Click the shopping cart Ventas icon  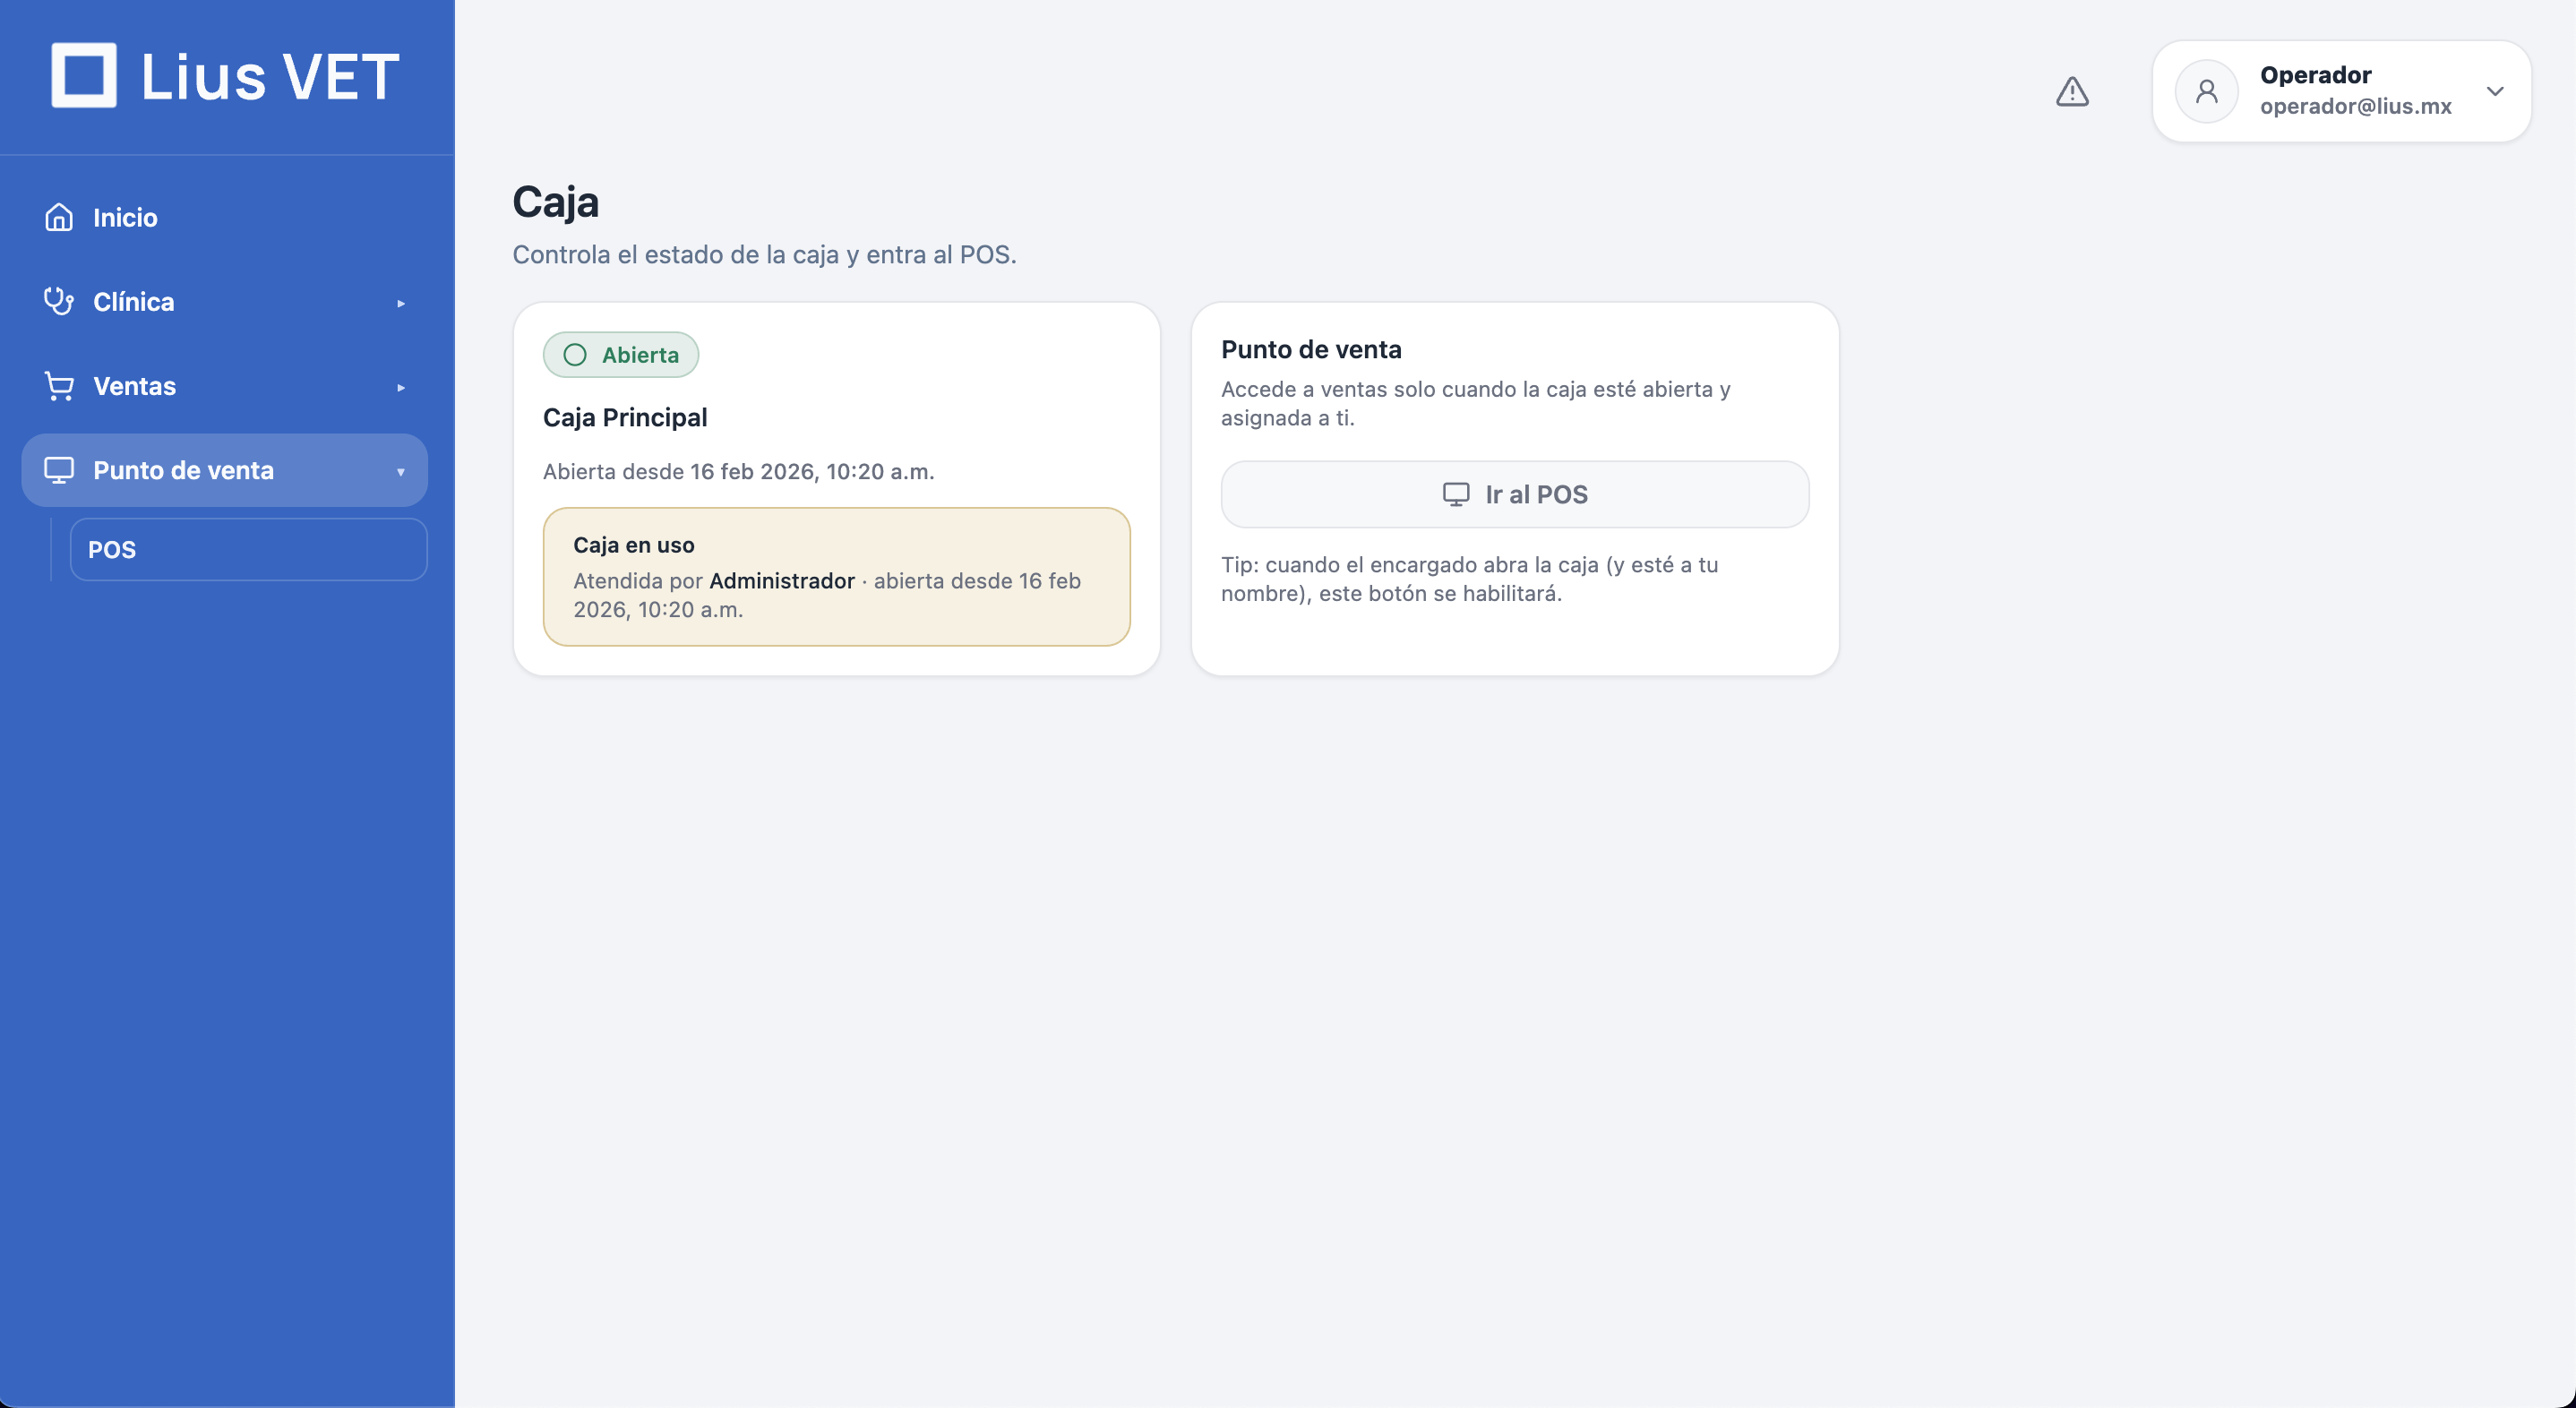(x=59, y=386)
